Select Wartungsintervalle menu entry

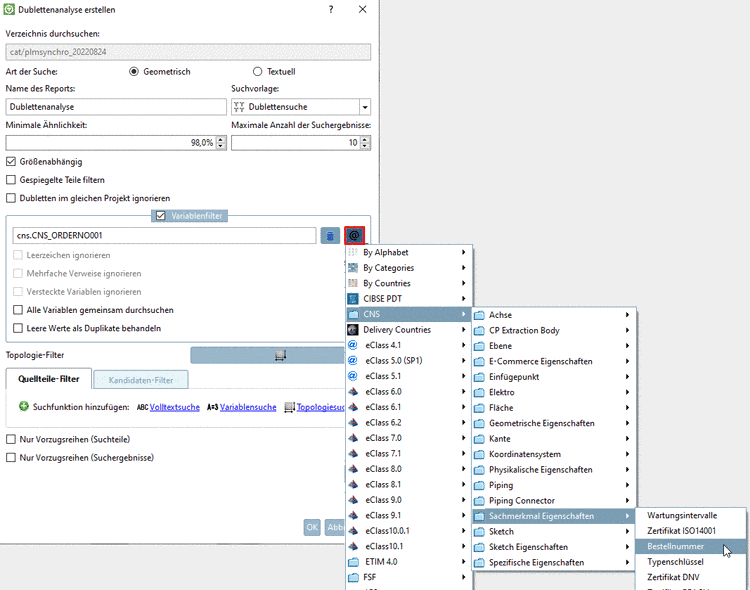(x=691, y=515)
